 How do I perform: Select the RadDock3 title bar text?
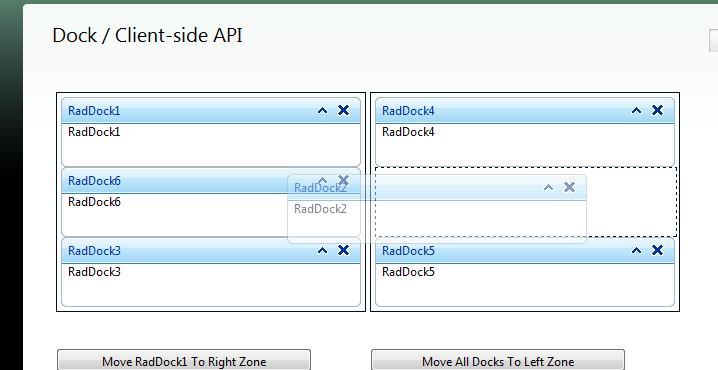click(x=94, y=251)
